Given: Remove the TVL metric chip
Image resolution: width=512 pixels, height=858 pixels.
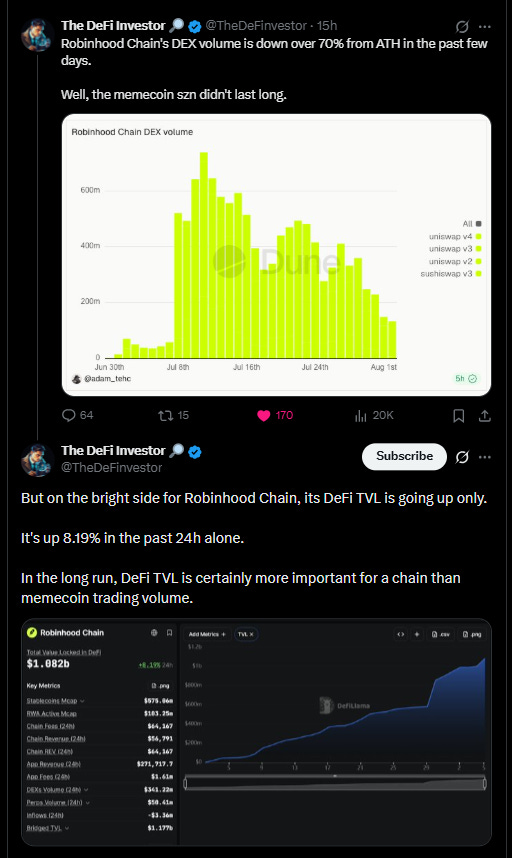Looking at the screenshot, I should point(252,634).
